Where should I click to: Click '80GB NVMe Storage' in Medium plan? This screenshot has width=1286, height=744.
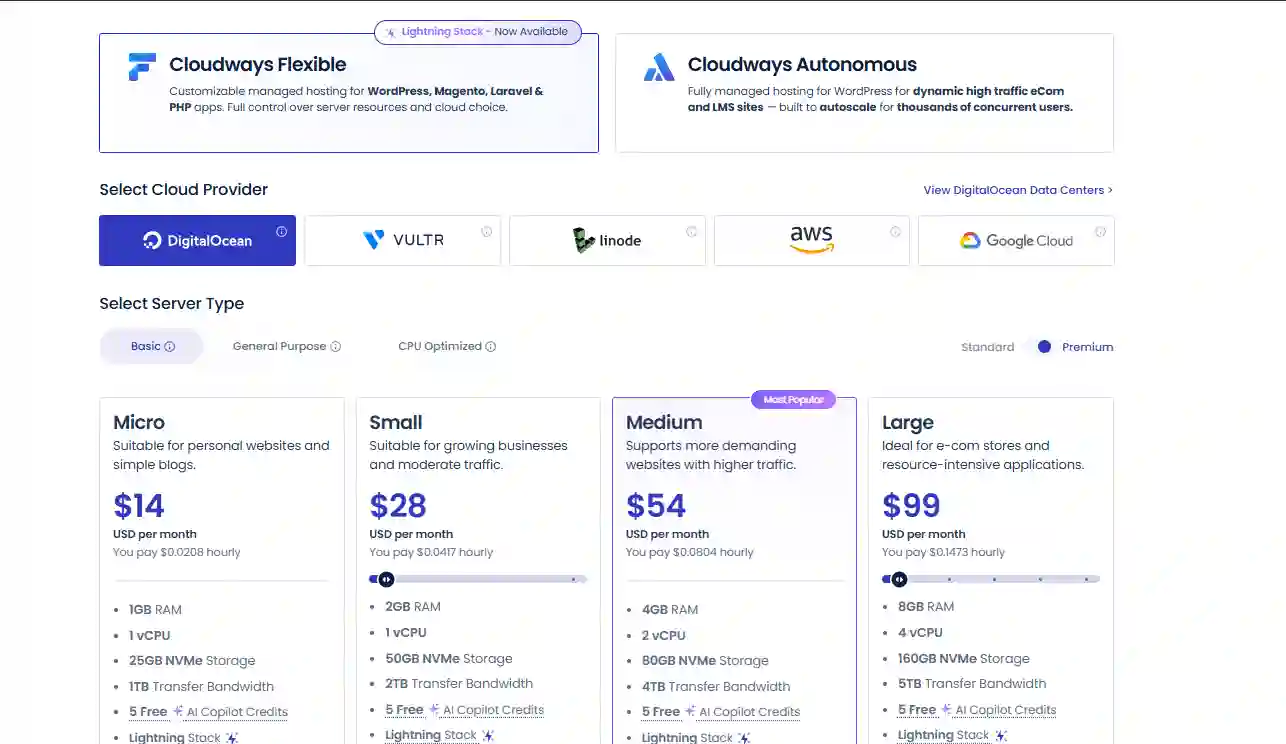pyautogui.click(x=705, y=661)
